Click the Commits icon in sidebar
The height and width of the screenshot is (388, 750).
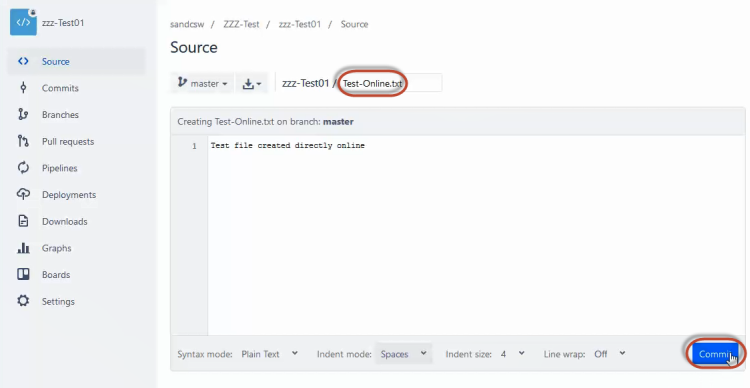pyautogui.click(x=23, y=88)
